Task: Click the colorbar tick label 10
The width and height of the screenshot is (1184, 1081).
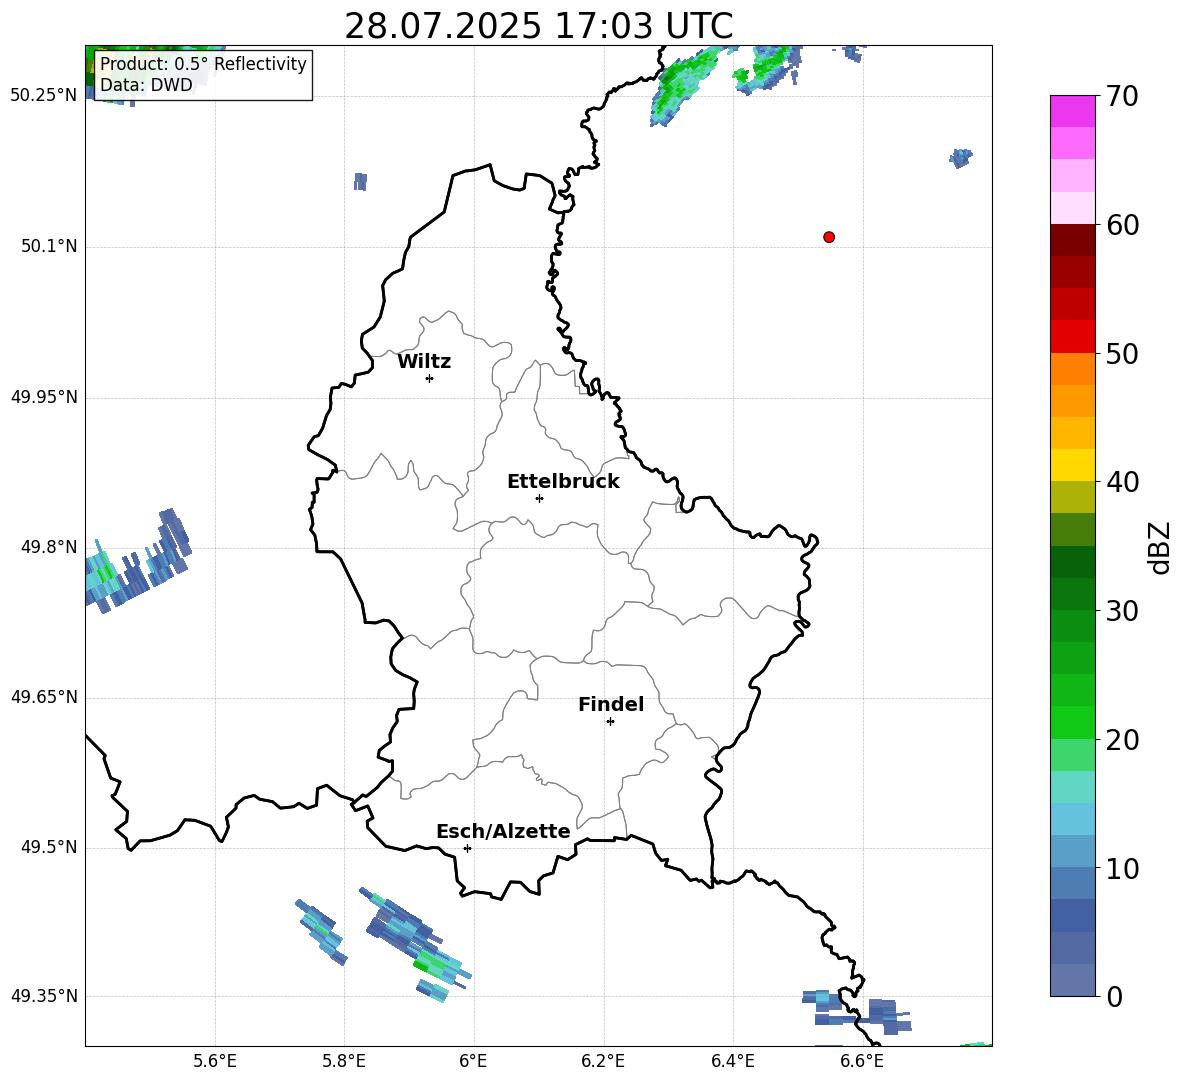Action: point(1122,868)
